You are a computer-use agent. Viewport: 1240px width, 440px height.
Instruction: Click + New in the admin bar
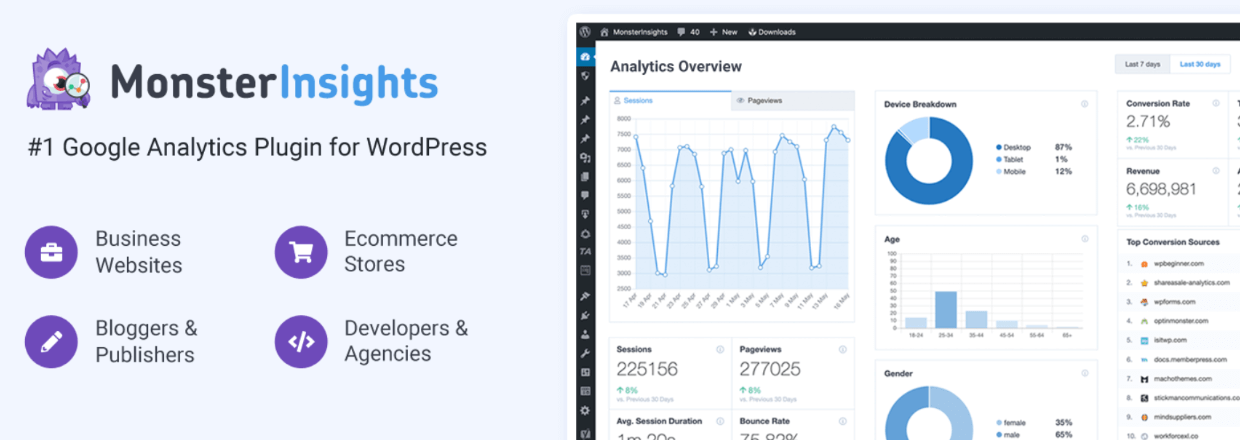[723, 32]
